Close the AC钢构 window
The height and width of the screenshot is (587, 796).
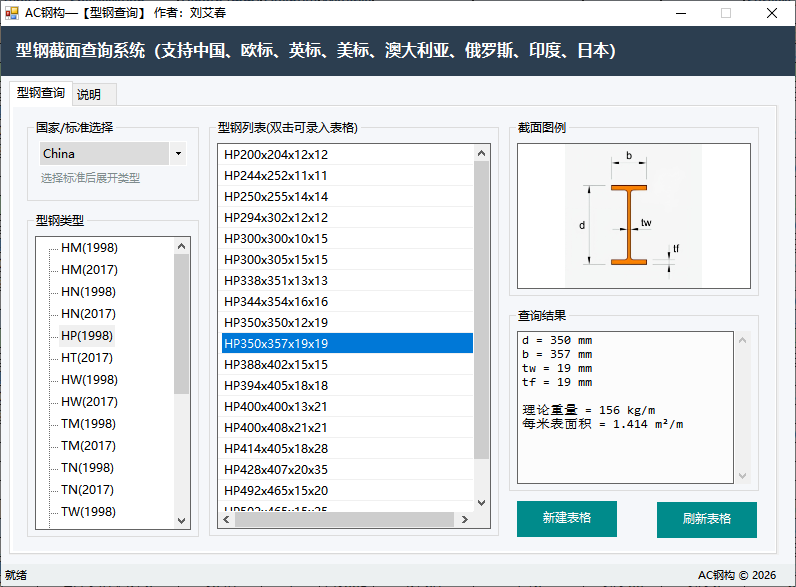coord(772,13)
